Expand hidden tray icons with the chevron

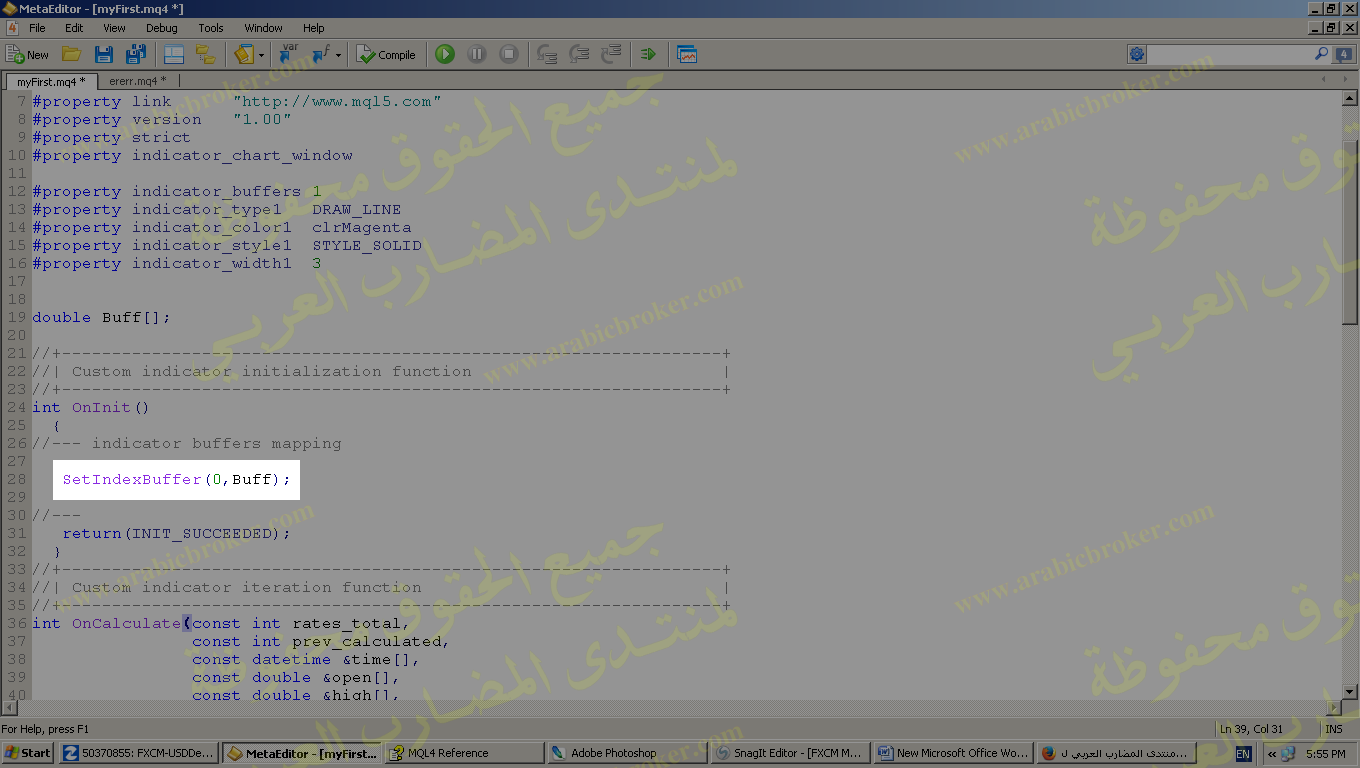pyautogui.click(x=1272, y=753)
